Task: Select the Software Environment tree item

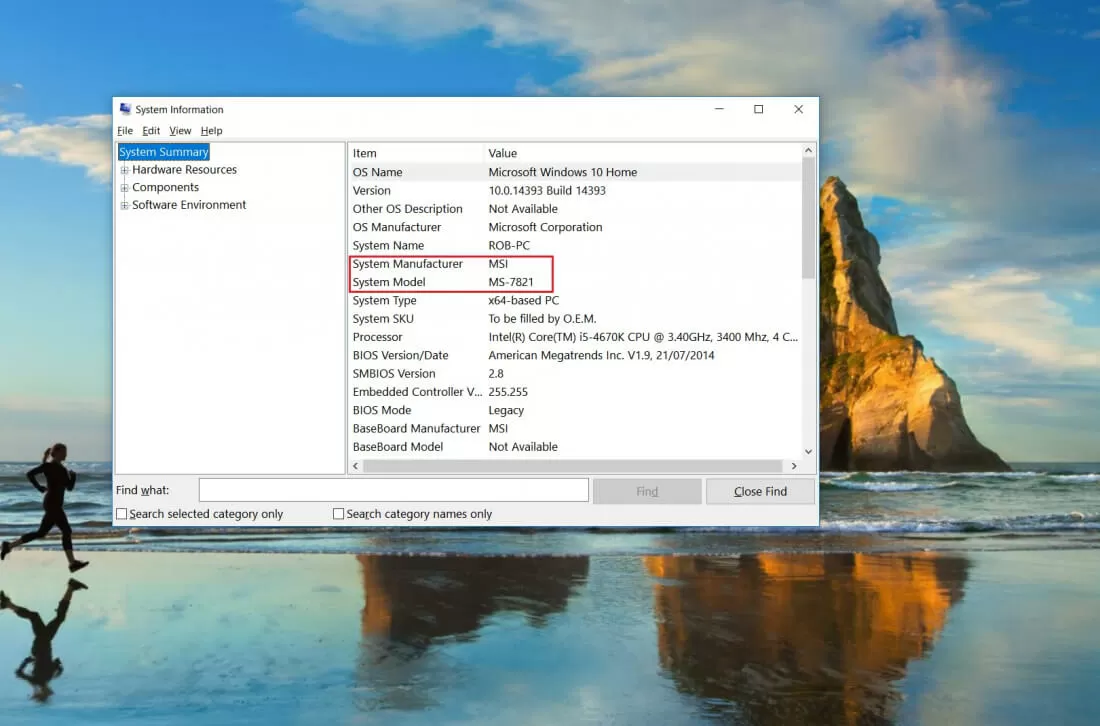Action: tap(189, 205)
